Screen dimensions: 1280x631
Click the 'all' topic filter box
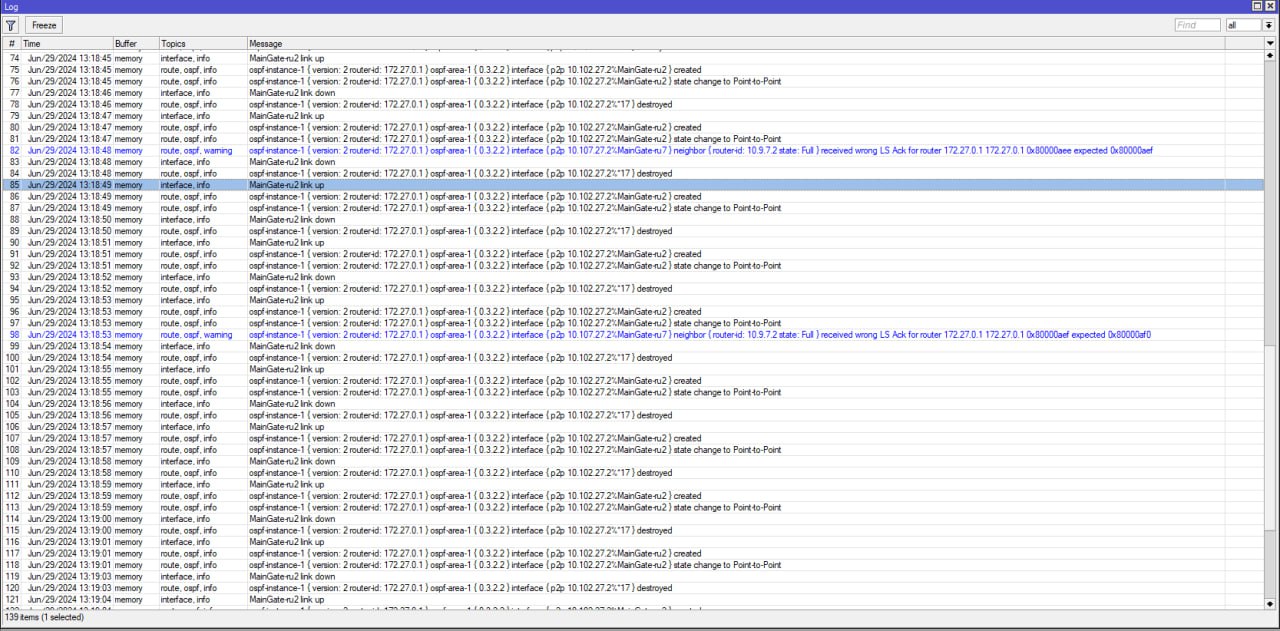tap(1244, 25)
